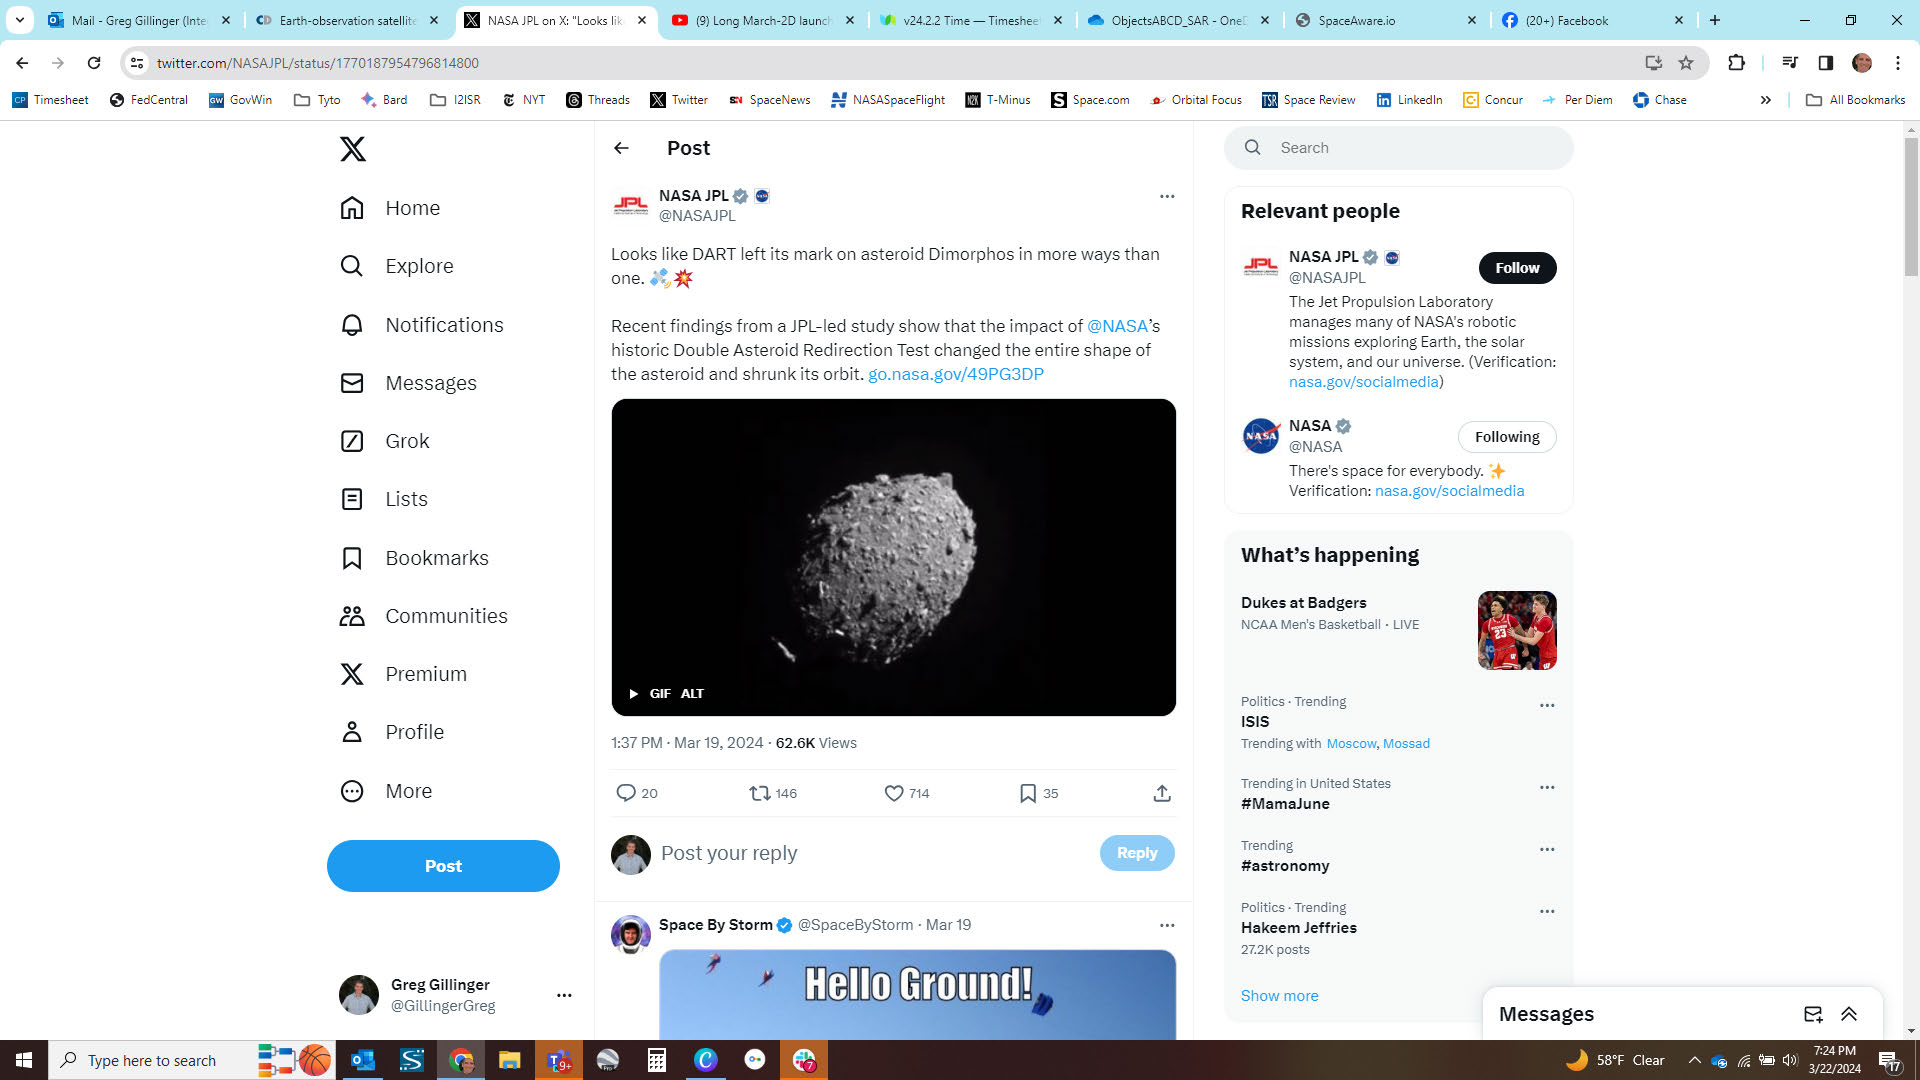This screenshot has height=1080, width=1920.
Task: Switch to v24.2.2 Time Timesheet tab
Action: (x=971, y=20)
